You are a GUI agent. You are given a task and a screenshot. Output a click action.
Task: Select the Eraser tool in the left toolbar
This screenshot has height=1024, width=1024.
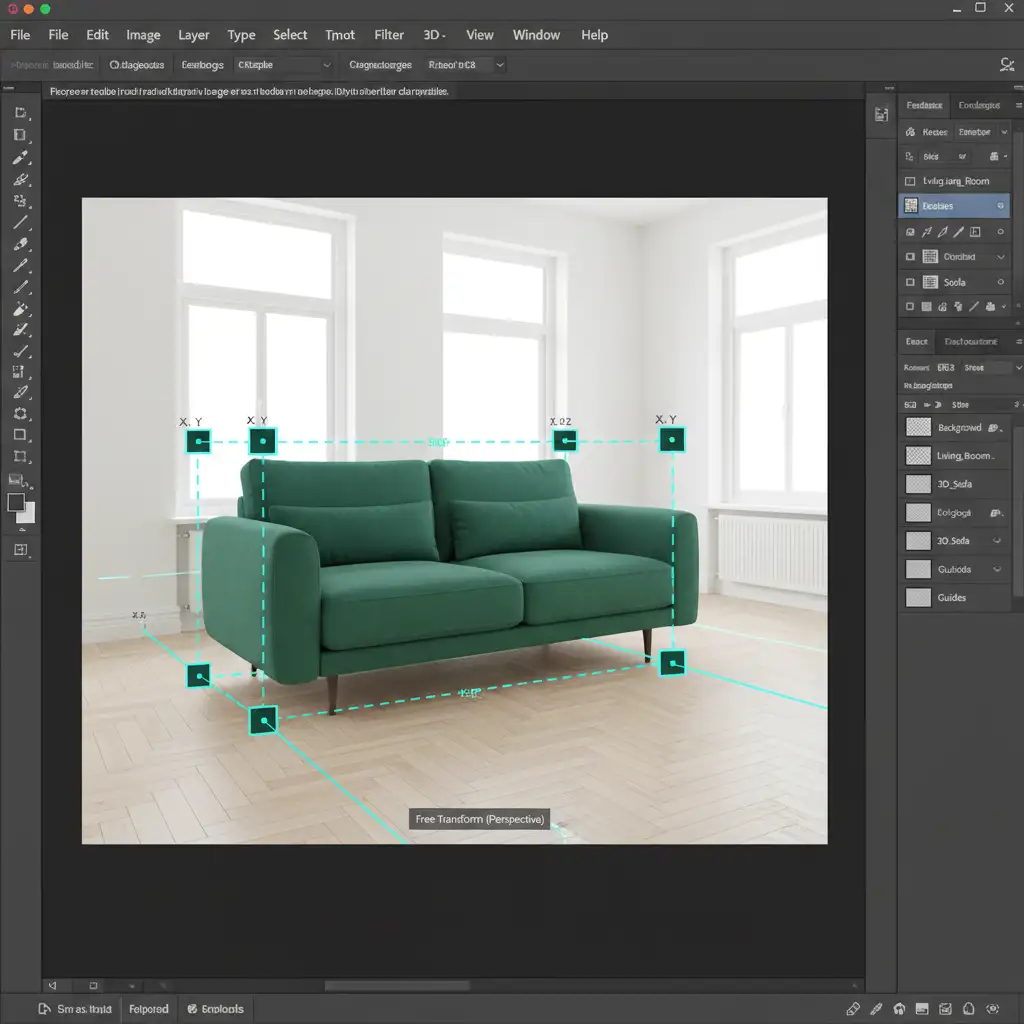click(20, 244)
